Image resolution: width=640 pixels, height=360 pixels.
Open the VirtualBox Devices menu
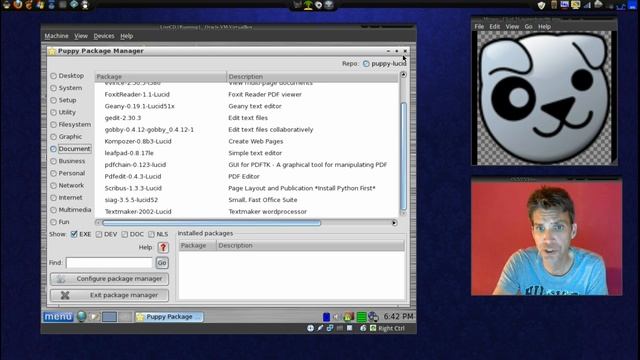104,36
